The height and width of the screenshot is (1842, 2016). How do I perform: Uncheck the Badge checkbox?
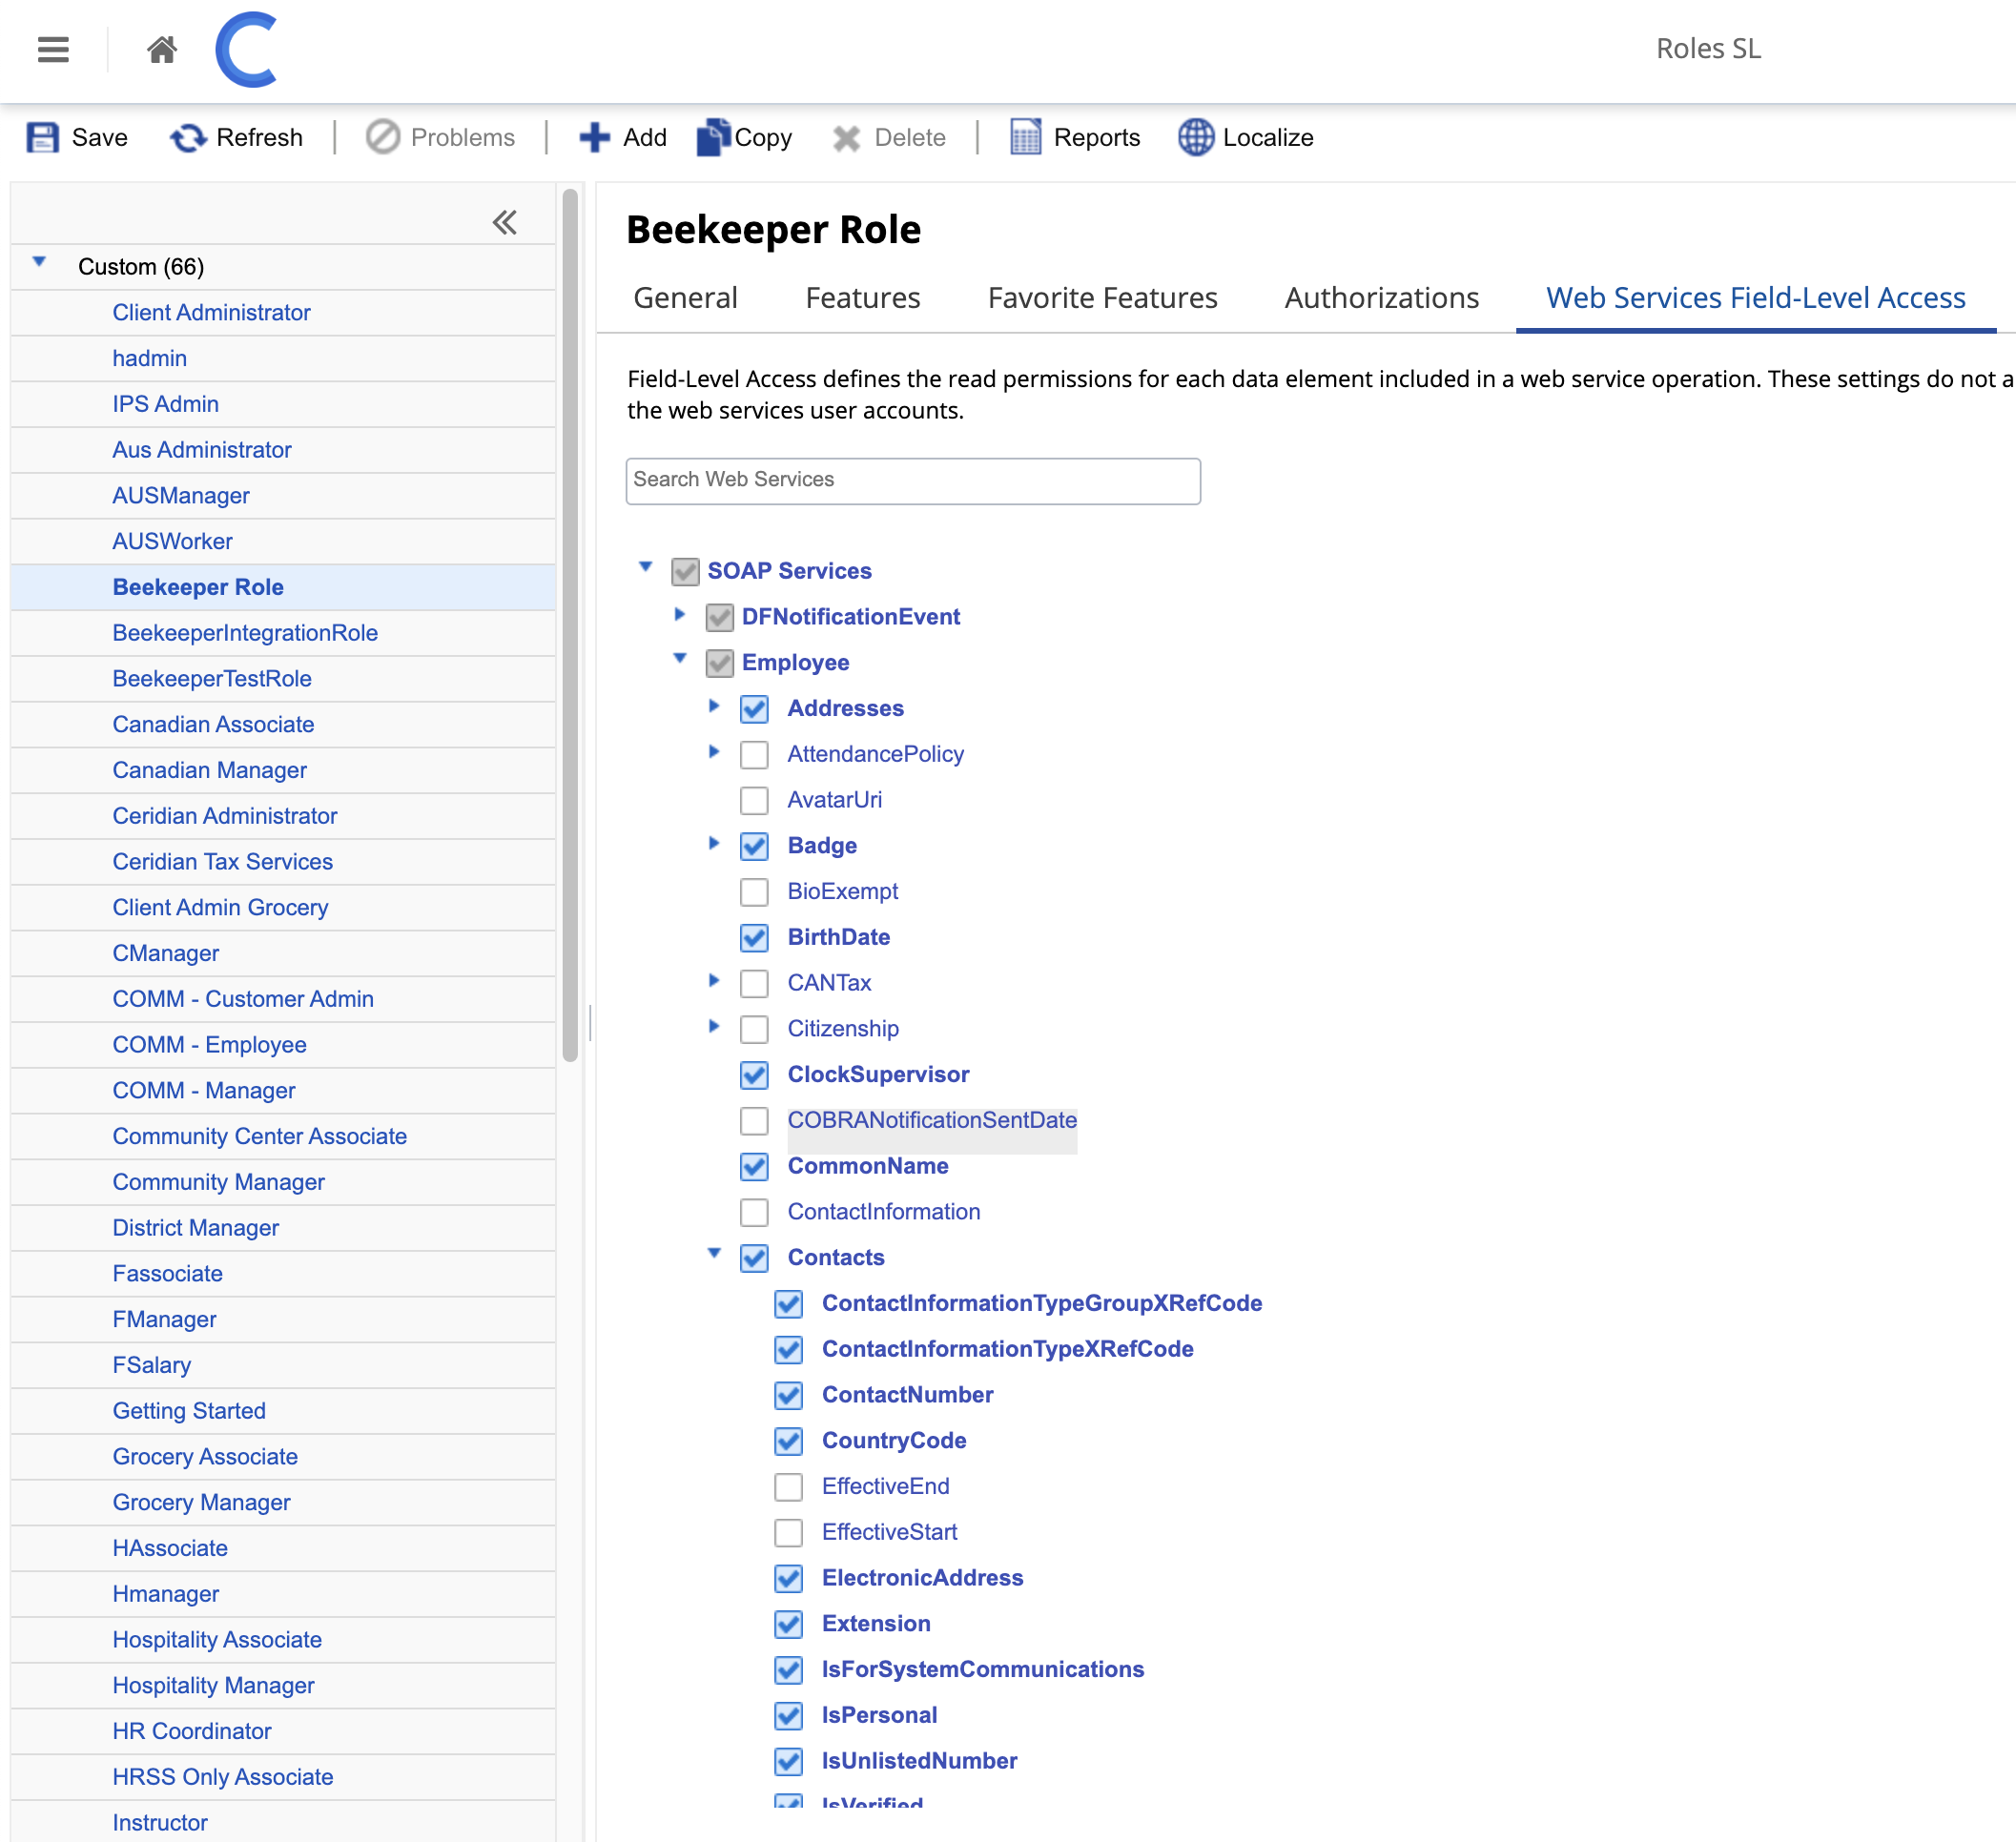pos(755,846)
